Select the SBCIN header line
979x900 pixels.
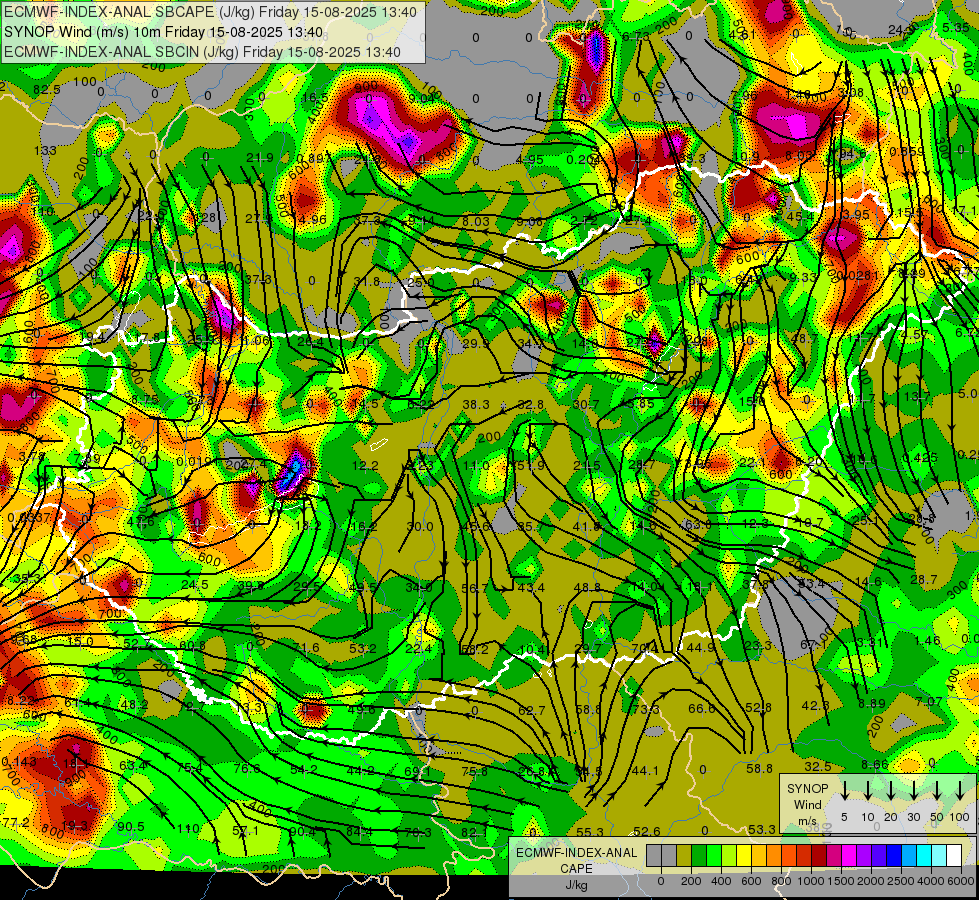[x=202, y=52]
